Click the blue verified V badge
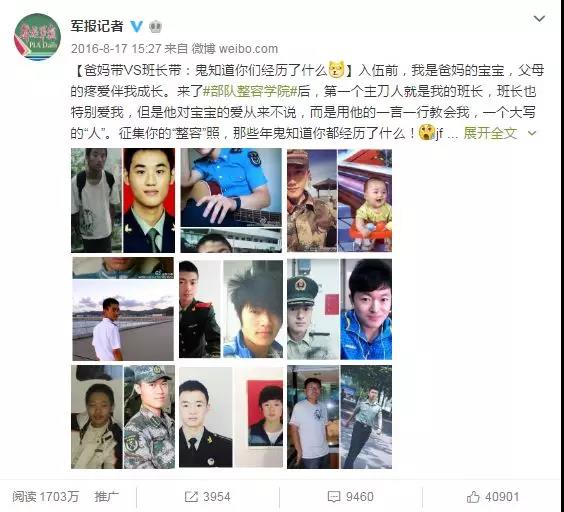The height and width of the screenshot is (512, 564). (x=137, y=26)
